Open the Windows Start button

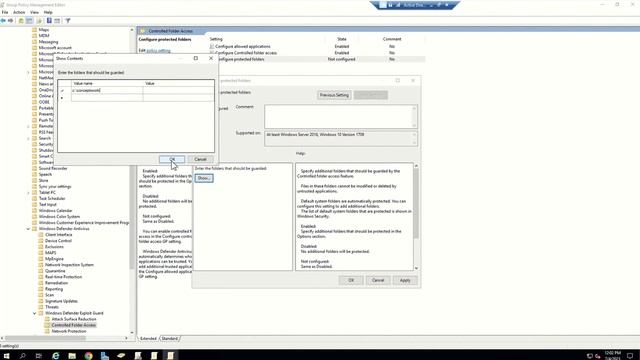tap(7, 356)
